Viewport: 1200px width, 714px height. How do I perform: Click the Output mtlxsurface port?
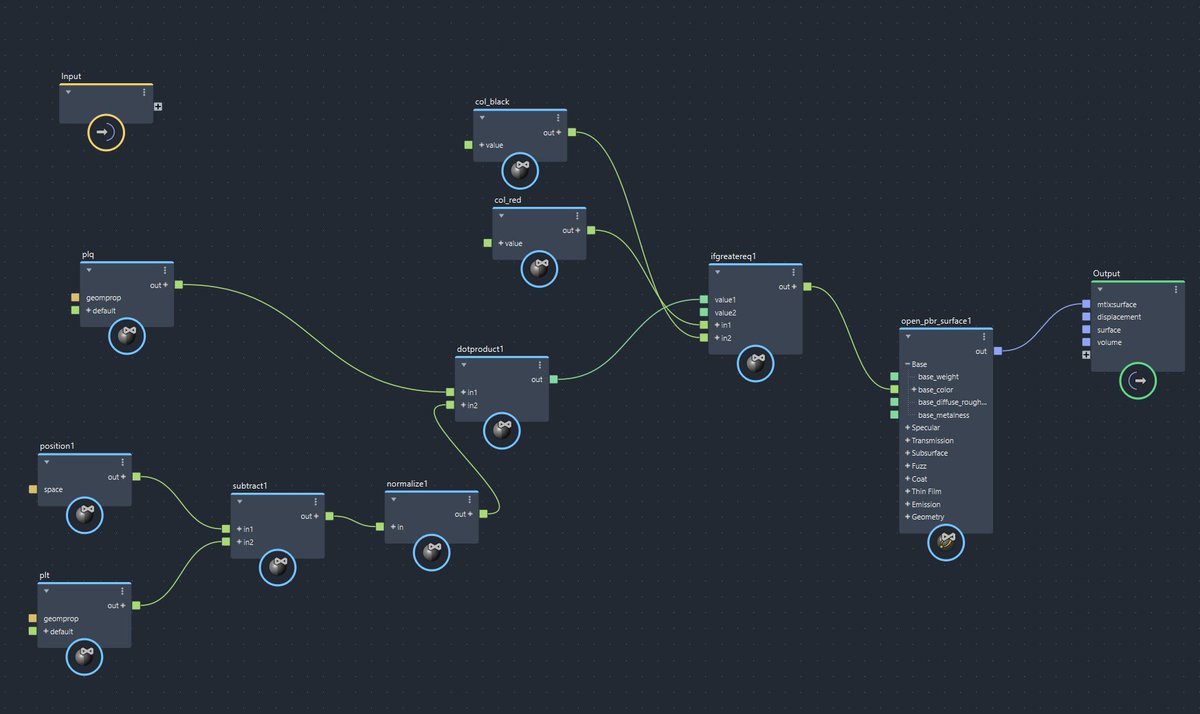pos(1086,304)
